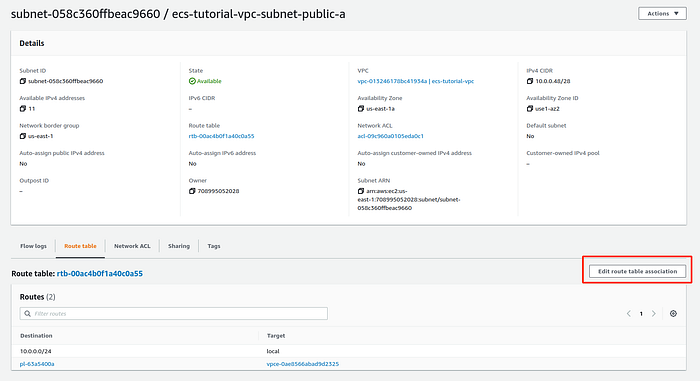Go to next page of routes
700x381 pixels.
click(654, 314)
